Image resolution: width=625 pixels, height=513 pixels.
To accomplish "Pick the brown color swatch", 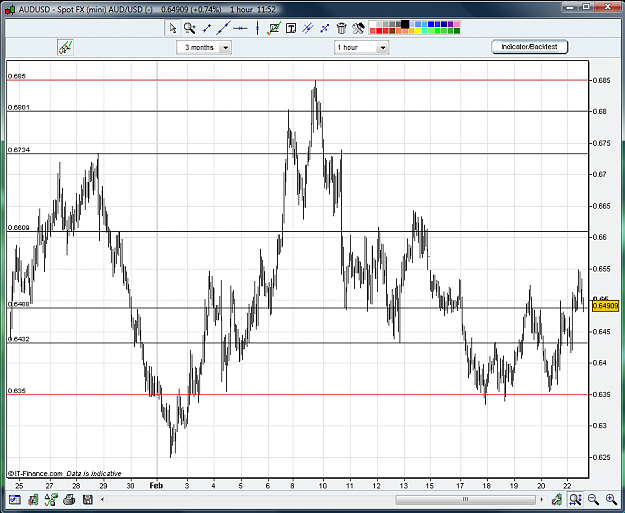I will 392,31.
